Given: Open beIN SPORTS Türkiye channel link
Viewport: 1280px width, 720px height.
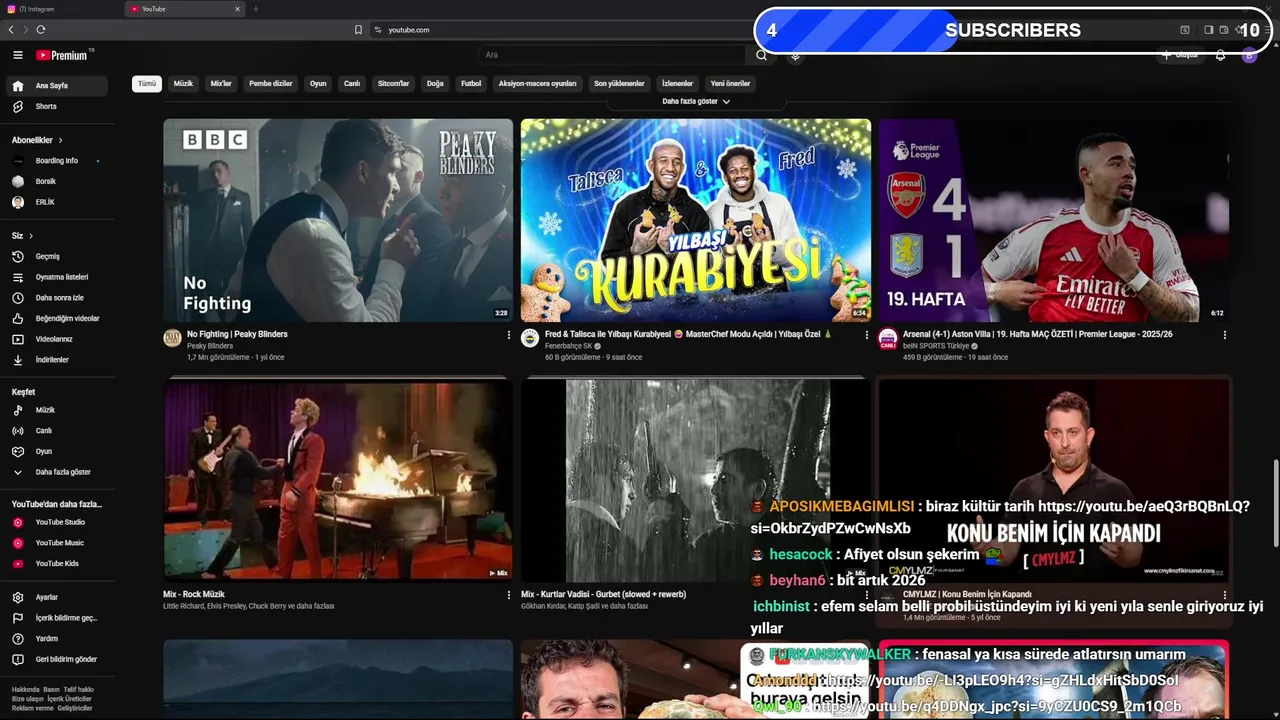Looking at the screenshot, I should 936,346.
